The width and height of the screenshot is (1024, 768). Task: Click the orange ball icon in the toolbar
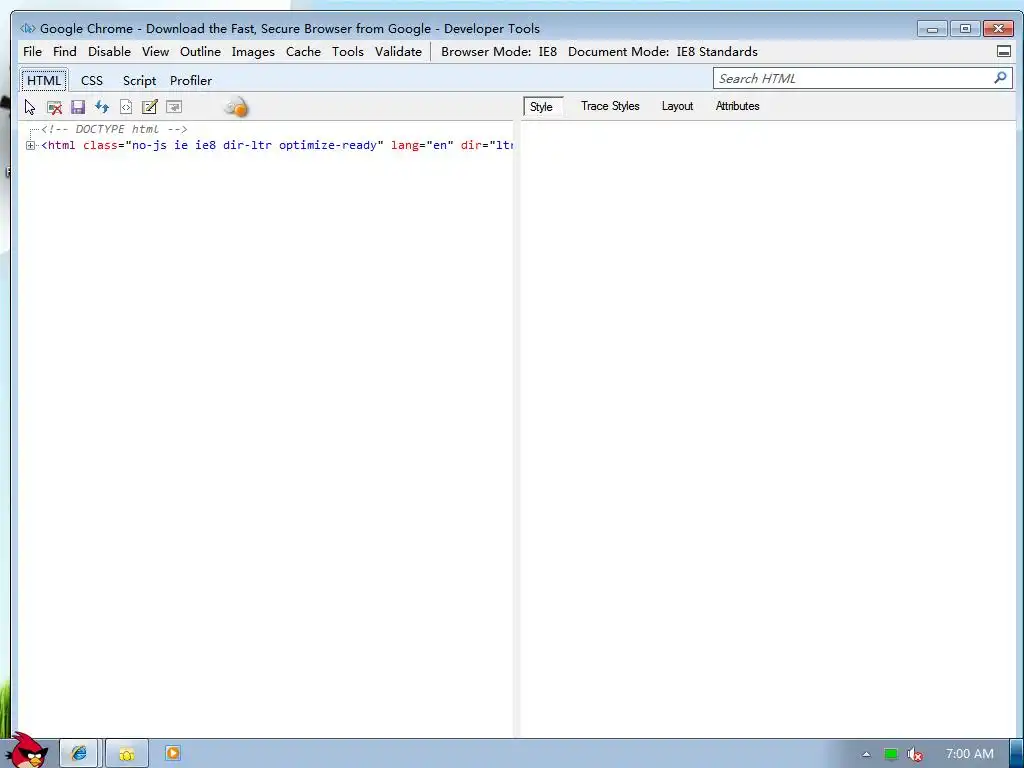pyautogui.click(x=236, y=107)
